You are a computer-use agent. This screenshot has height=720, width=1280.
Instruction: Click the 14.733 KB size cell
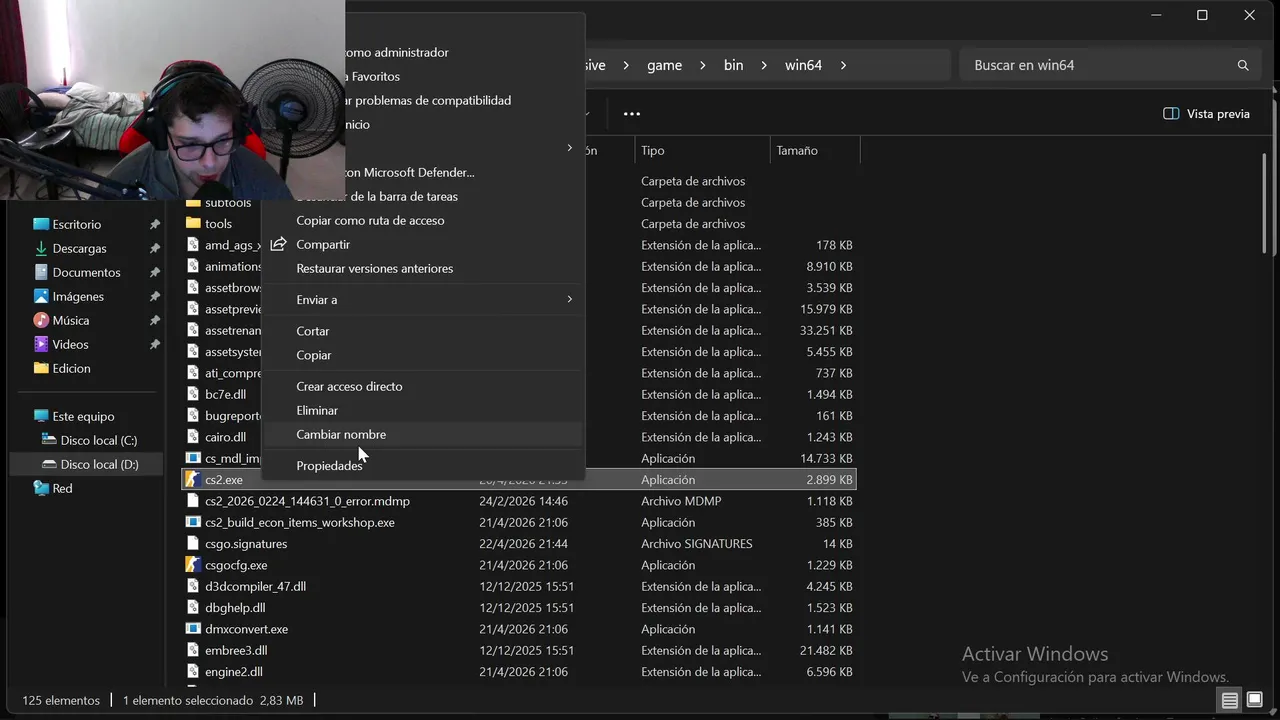click(826, 458)
